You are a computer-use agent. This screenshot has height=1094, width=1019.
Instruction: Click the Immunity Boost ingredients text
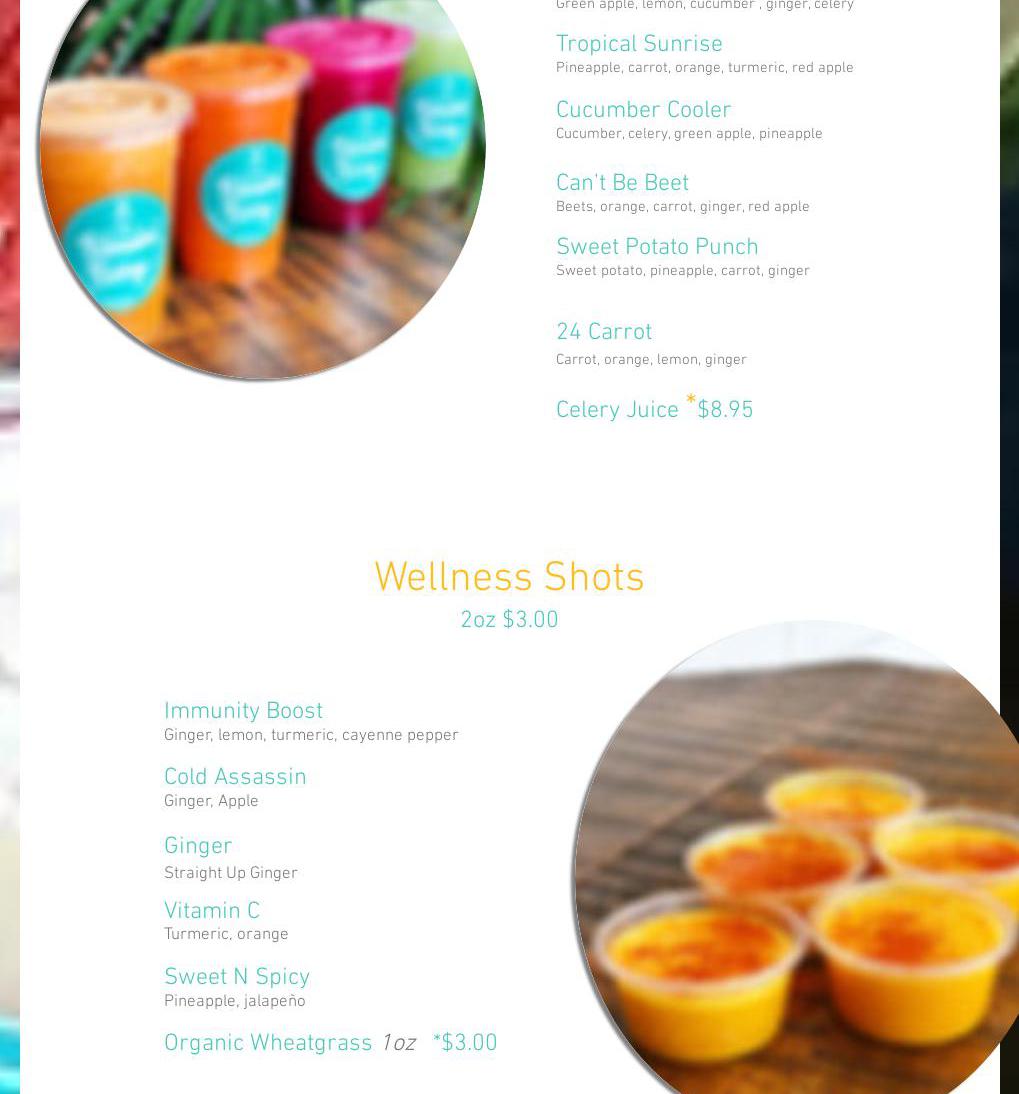311,735
